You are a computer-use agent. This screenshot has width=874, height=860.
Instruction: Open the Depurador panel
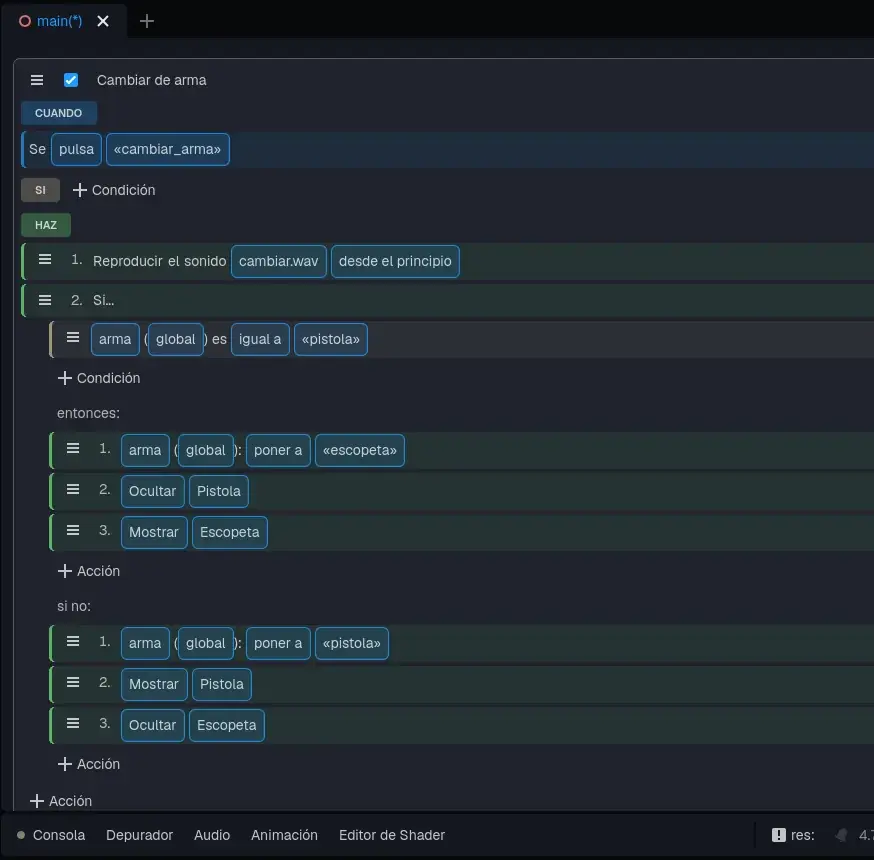[x=139, y=835]
